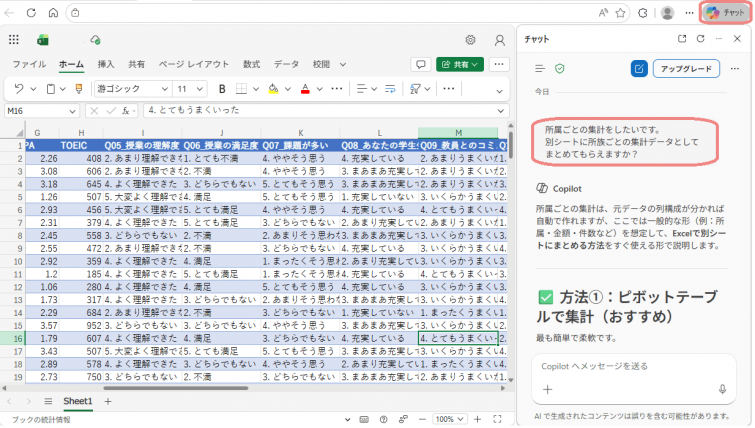Image resolution: width=755 pixels, height=428 pixels.
Task: Add this page to favorites
Action: [621, 13]
